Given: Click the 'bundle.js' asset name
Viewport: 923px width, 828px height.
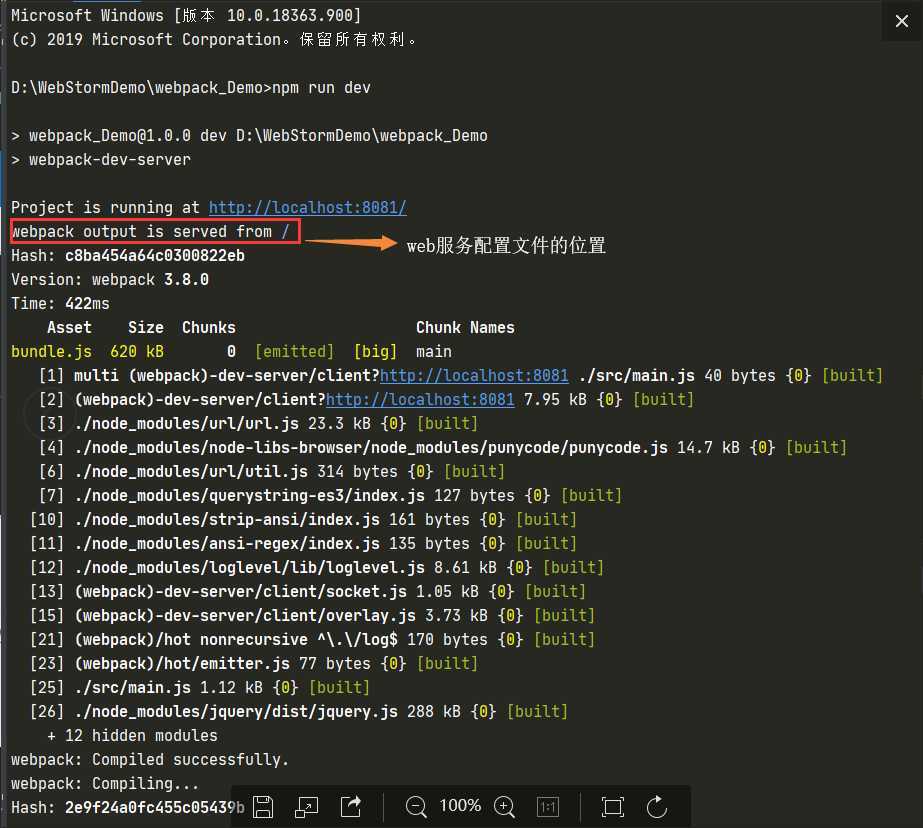Looking at the screenshot, I should [x=51, y=351].
